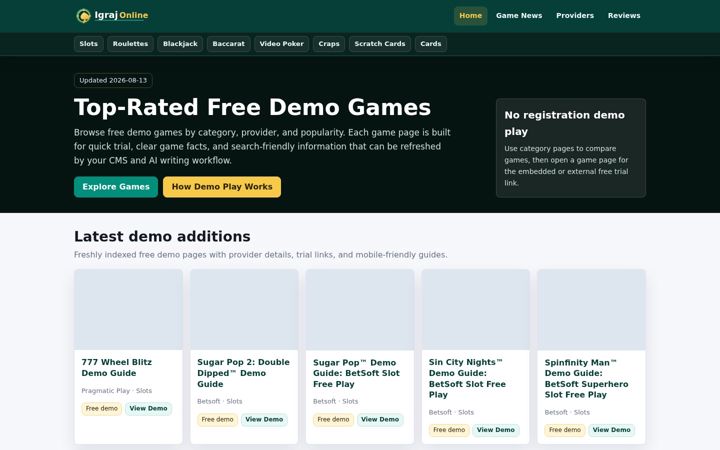Select the Roulettes category chip
This screenshot has height=450, width=720.
click(x=130, y=44)
